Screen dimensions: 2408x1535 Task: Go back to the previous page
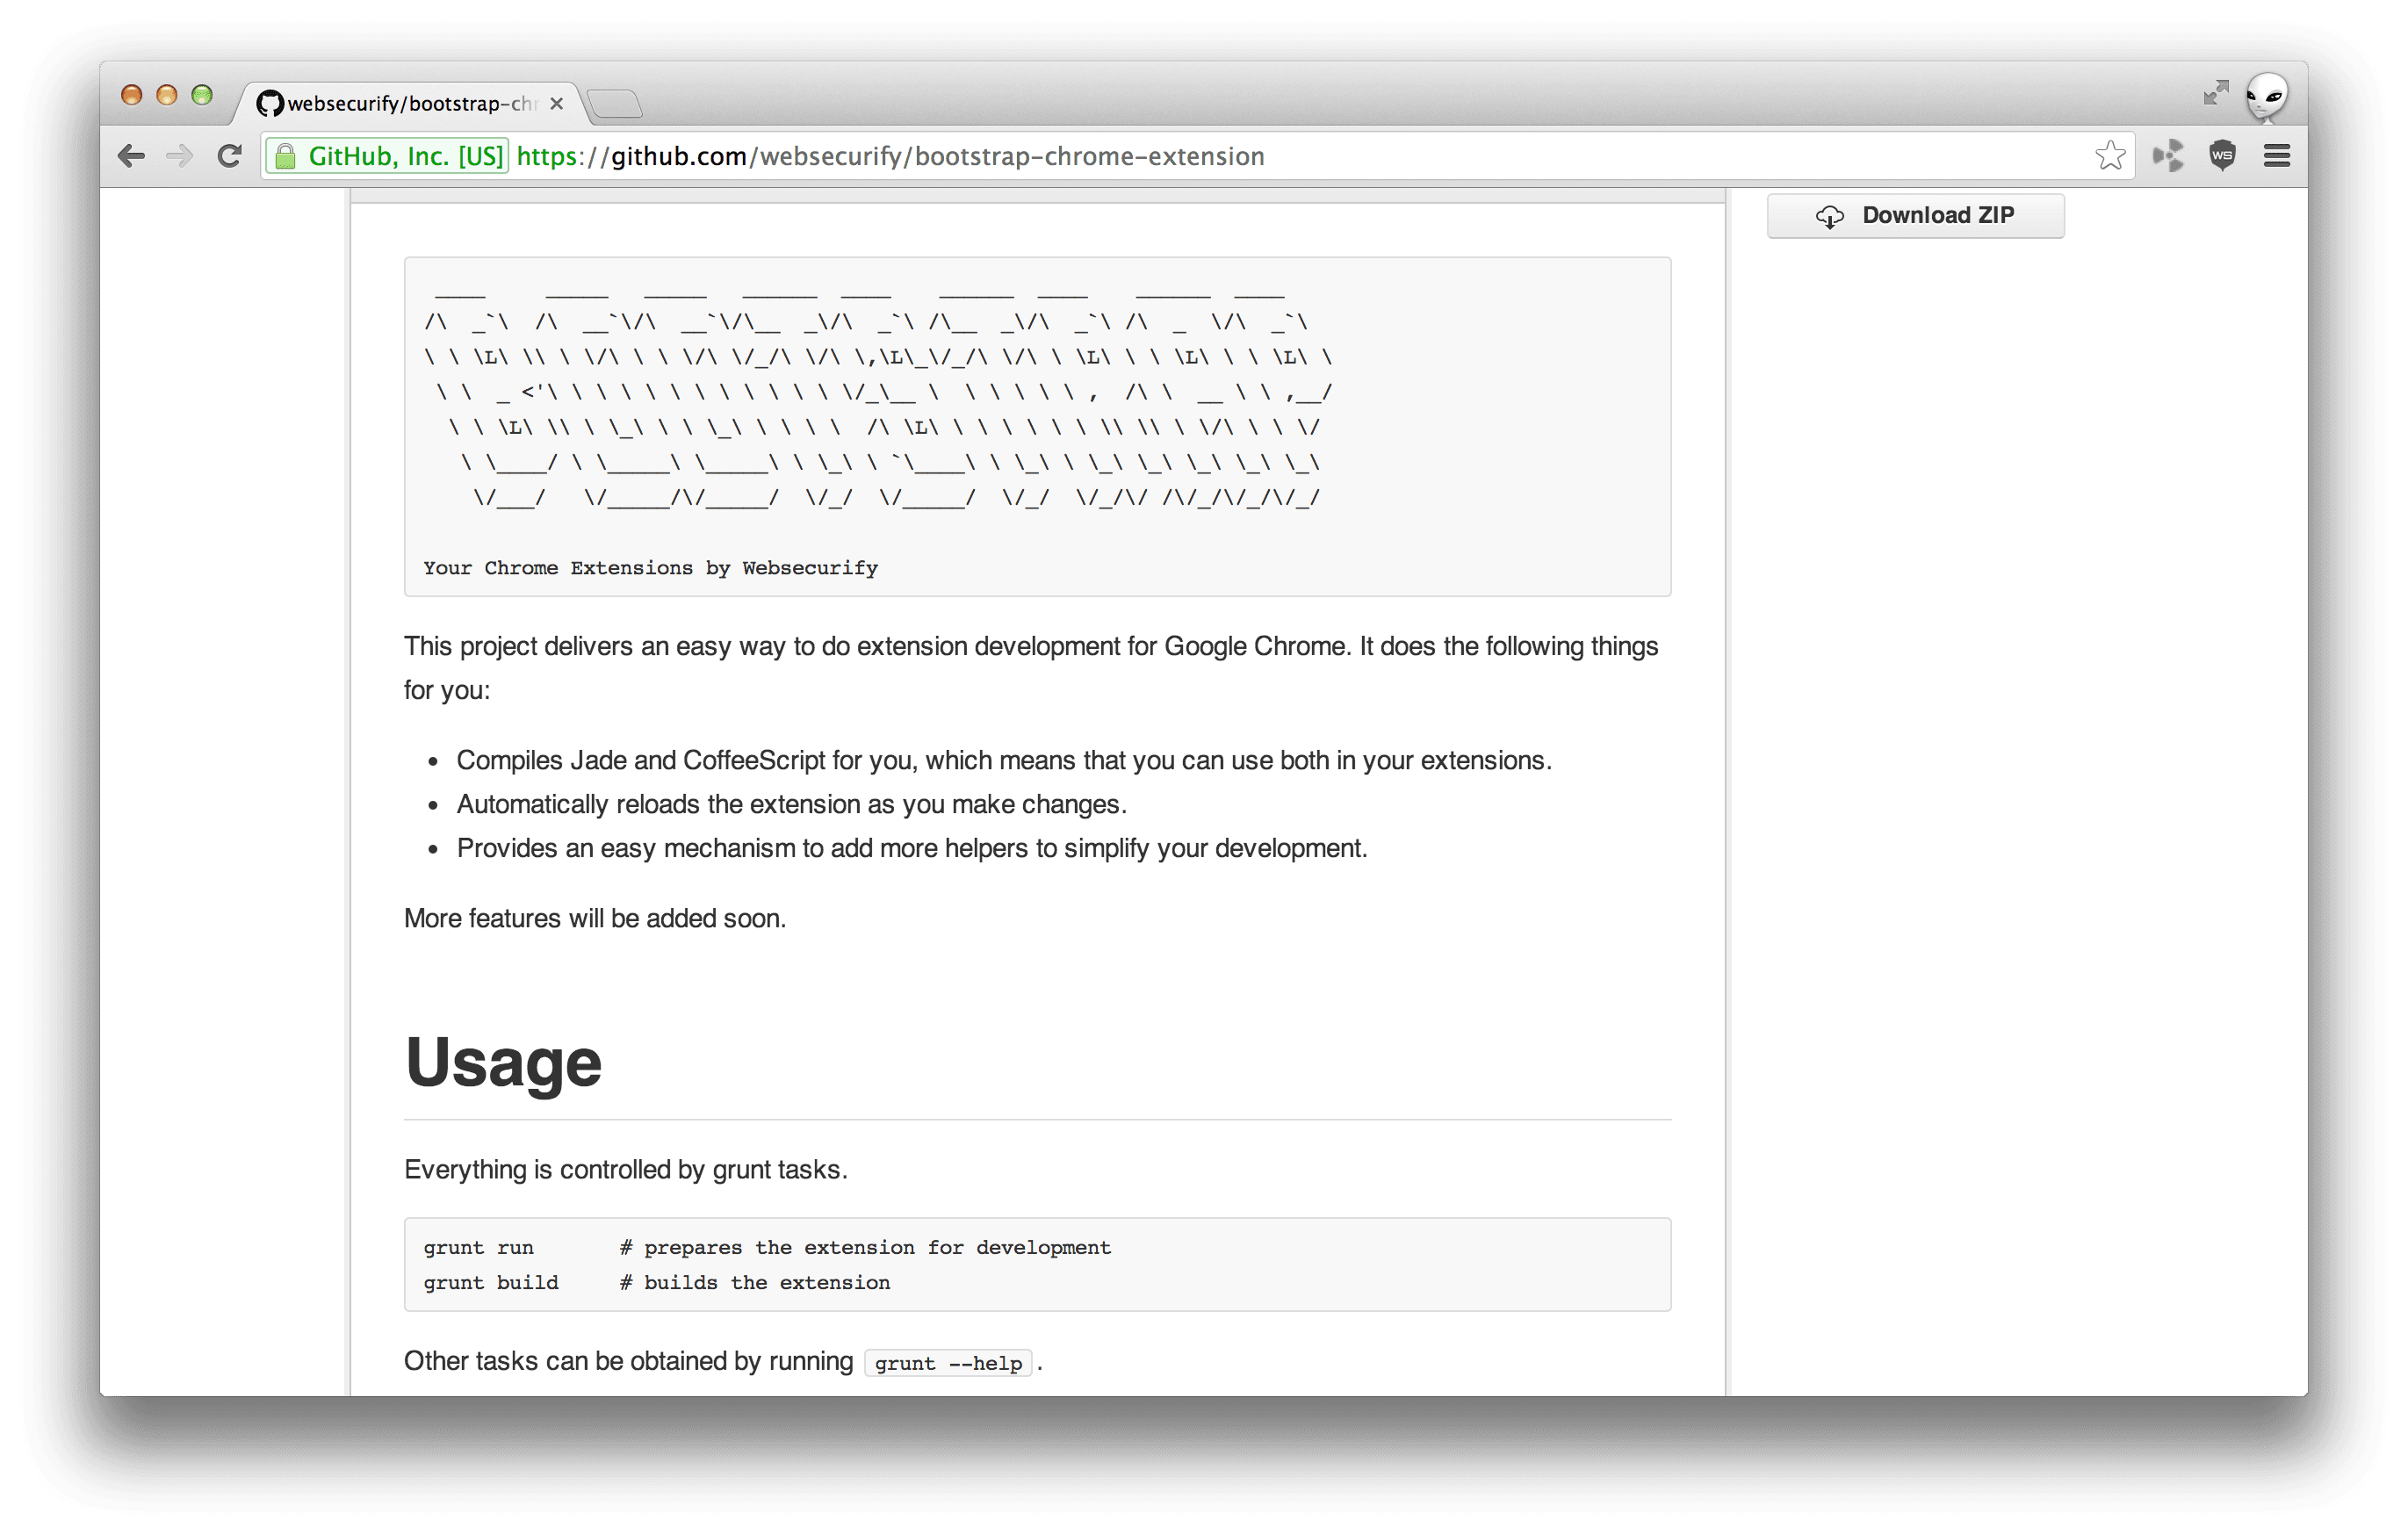[131, 156]
